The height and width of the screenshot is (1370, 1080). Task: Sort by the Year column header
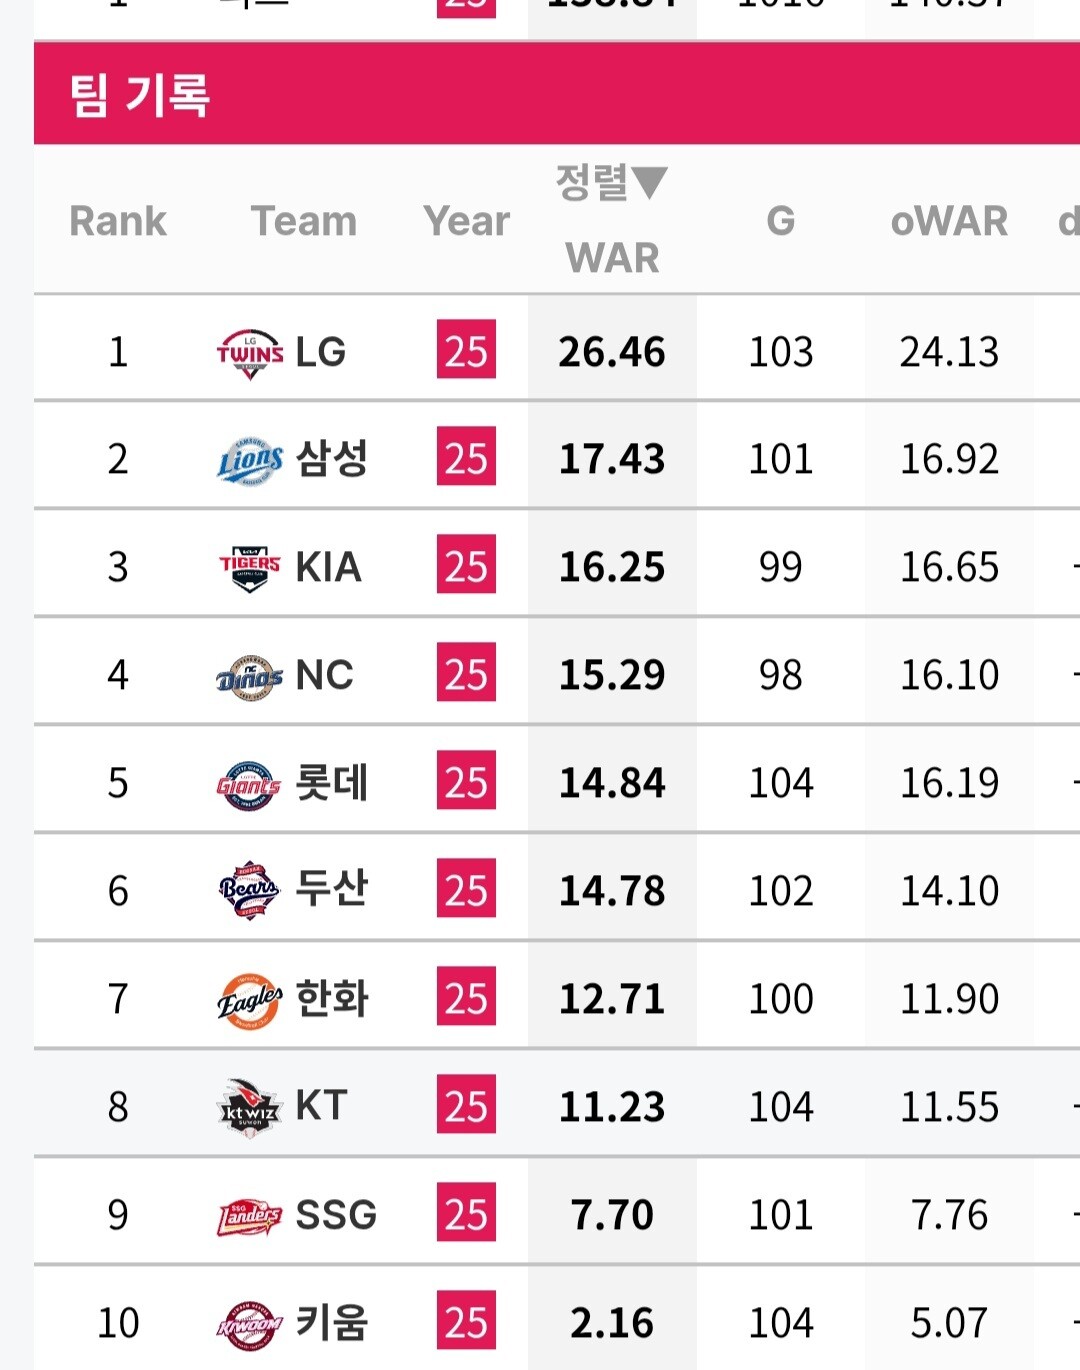click(466, 220)
